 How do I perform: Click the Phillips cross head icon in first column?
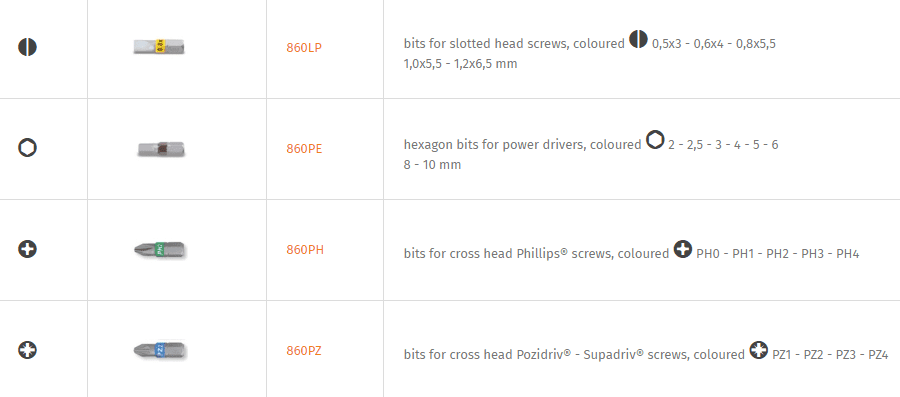[x=28, y=249]
